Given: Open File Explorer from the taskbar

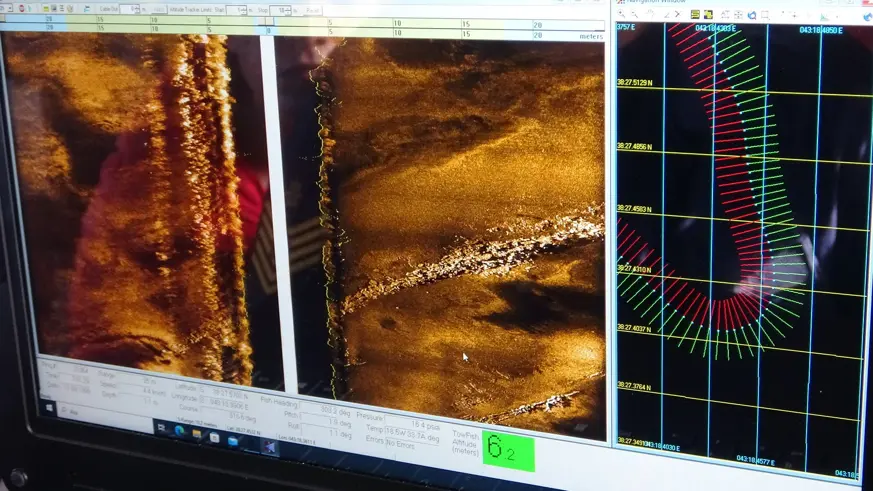Looking at the screenshot, I should (x=197, y=435).
